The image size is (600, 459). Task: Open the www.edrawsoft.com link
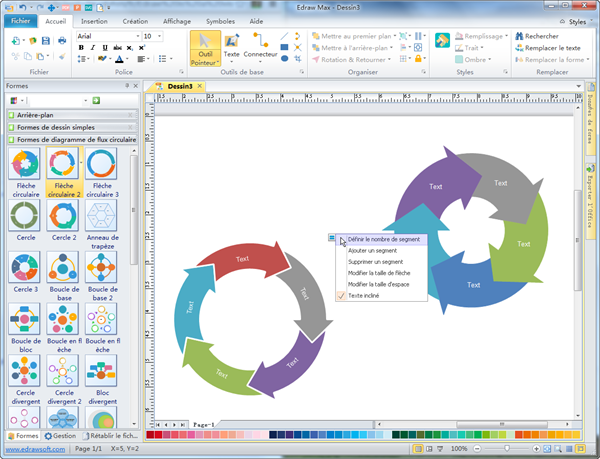pyautogui.click(x=35, y=450)
